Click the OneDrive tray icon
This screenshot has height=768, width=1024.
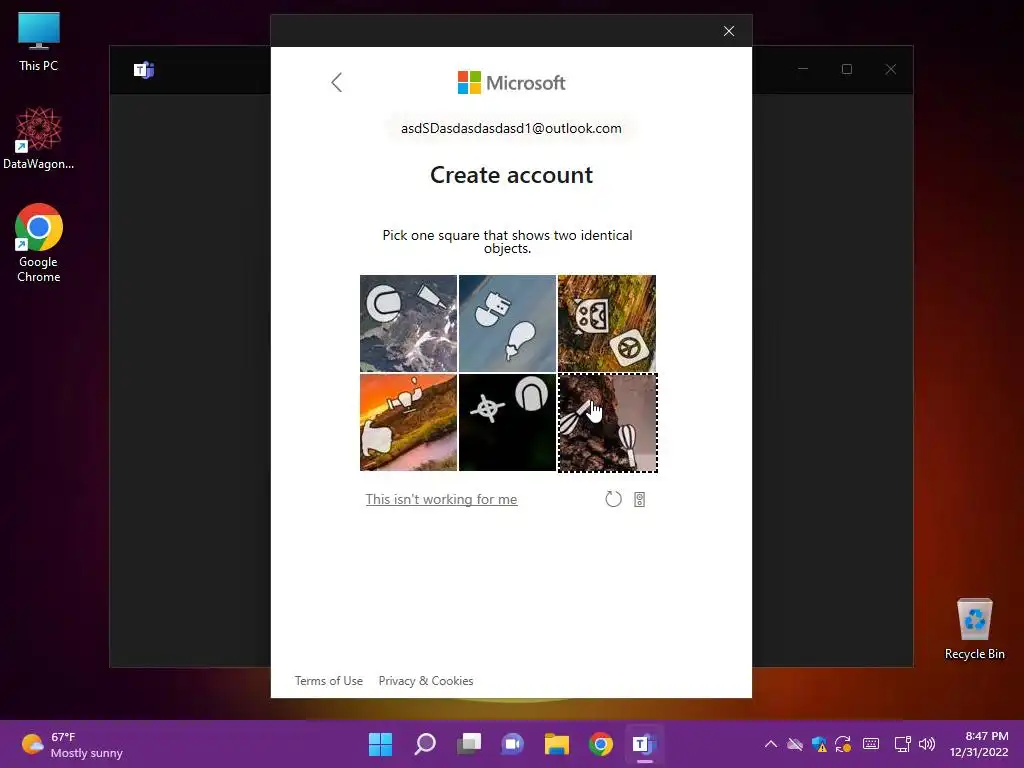tap(795, 744)
